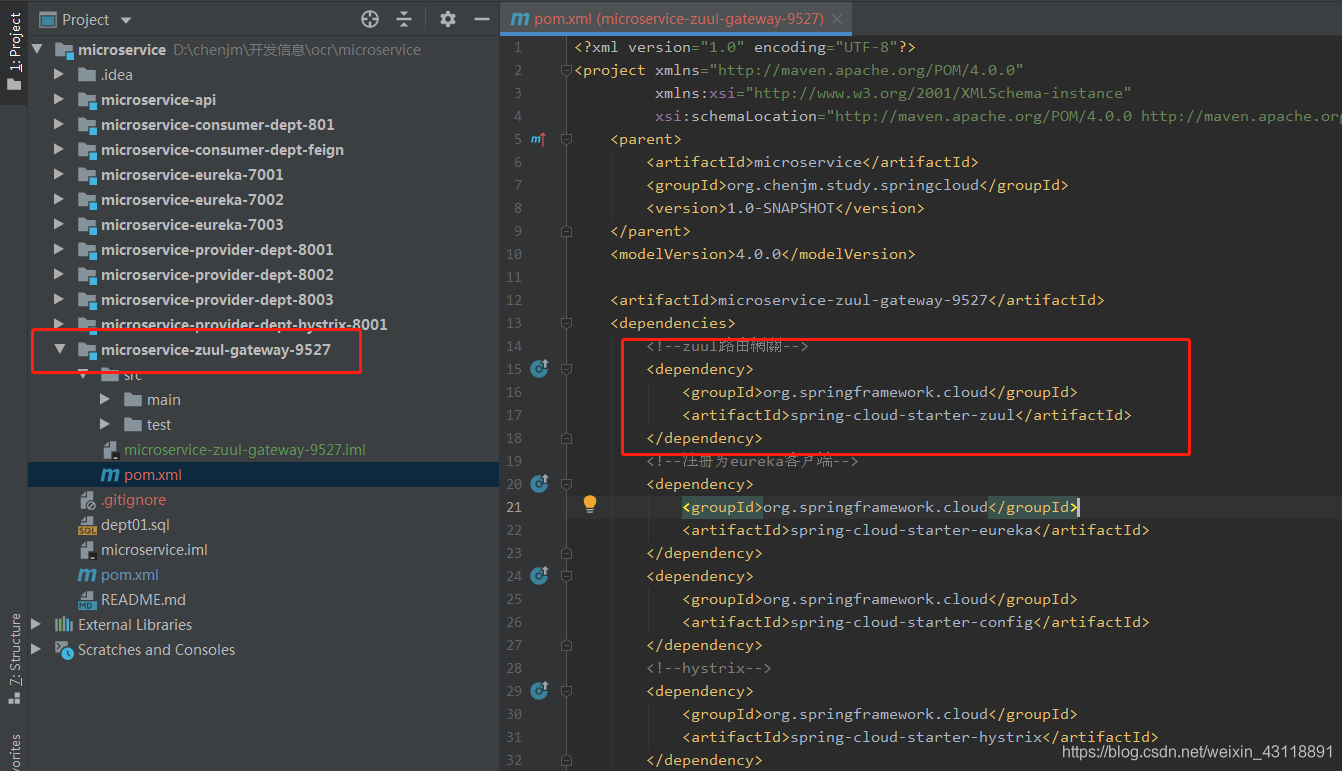Select the README.md file
Screen dimensions: 1342x771
pyautogui.click(x=143, y=600)
